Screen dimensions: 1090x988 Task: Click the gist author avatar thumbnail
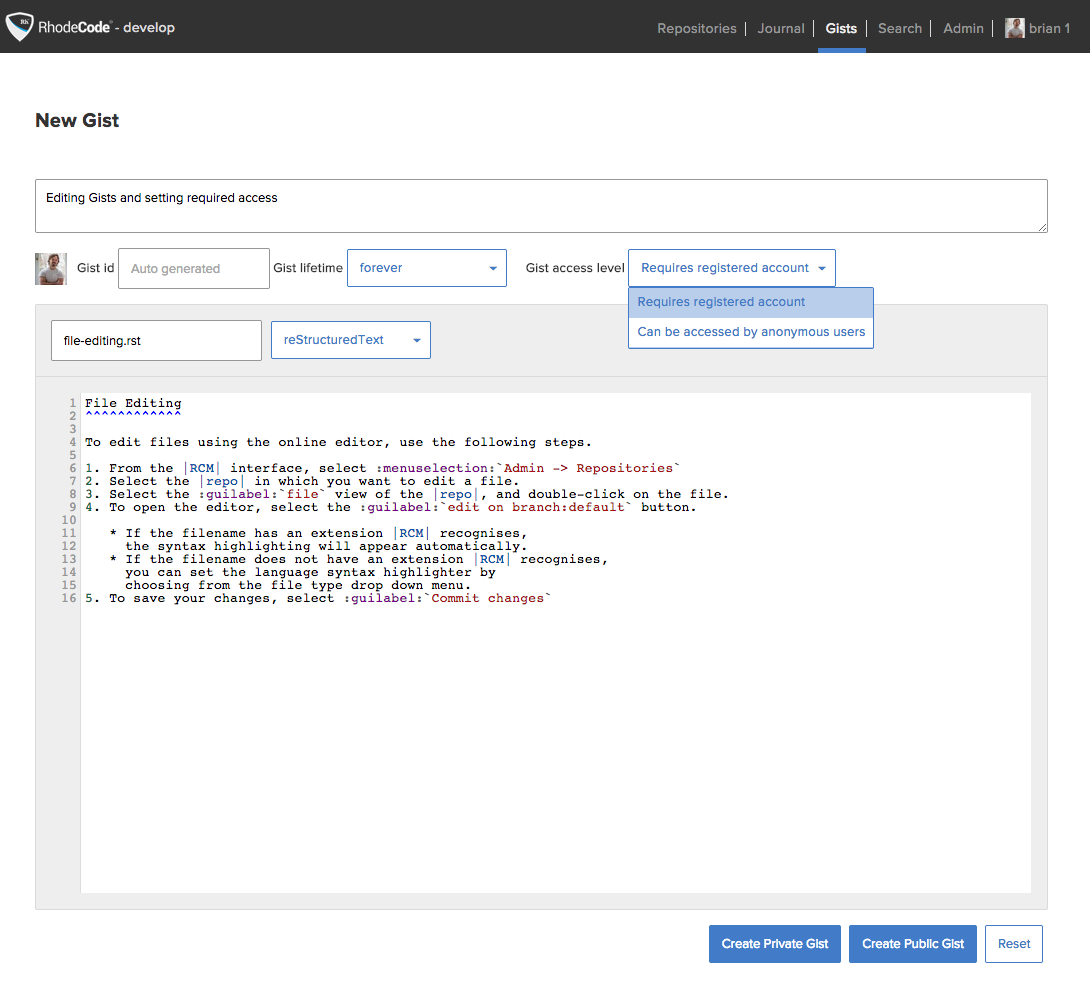coord(51,269)
